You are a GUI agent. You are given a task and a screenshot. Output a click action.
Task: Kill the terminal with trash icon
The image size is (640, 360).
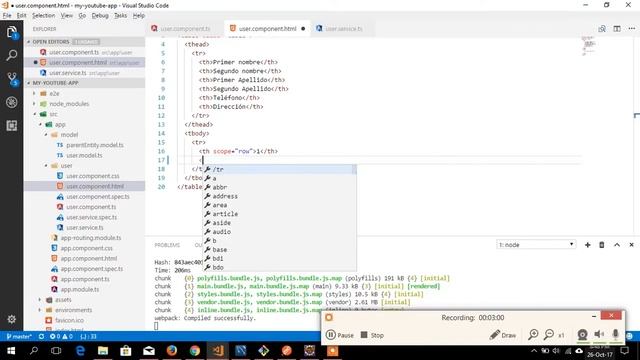tap(602, 245)
